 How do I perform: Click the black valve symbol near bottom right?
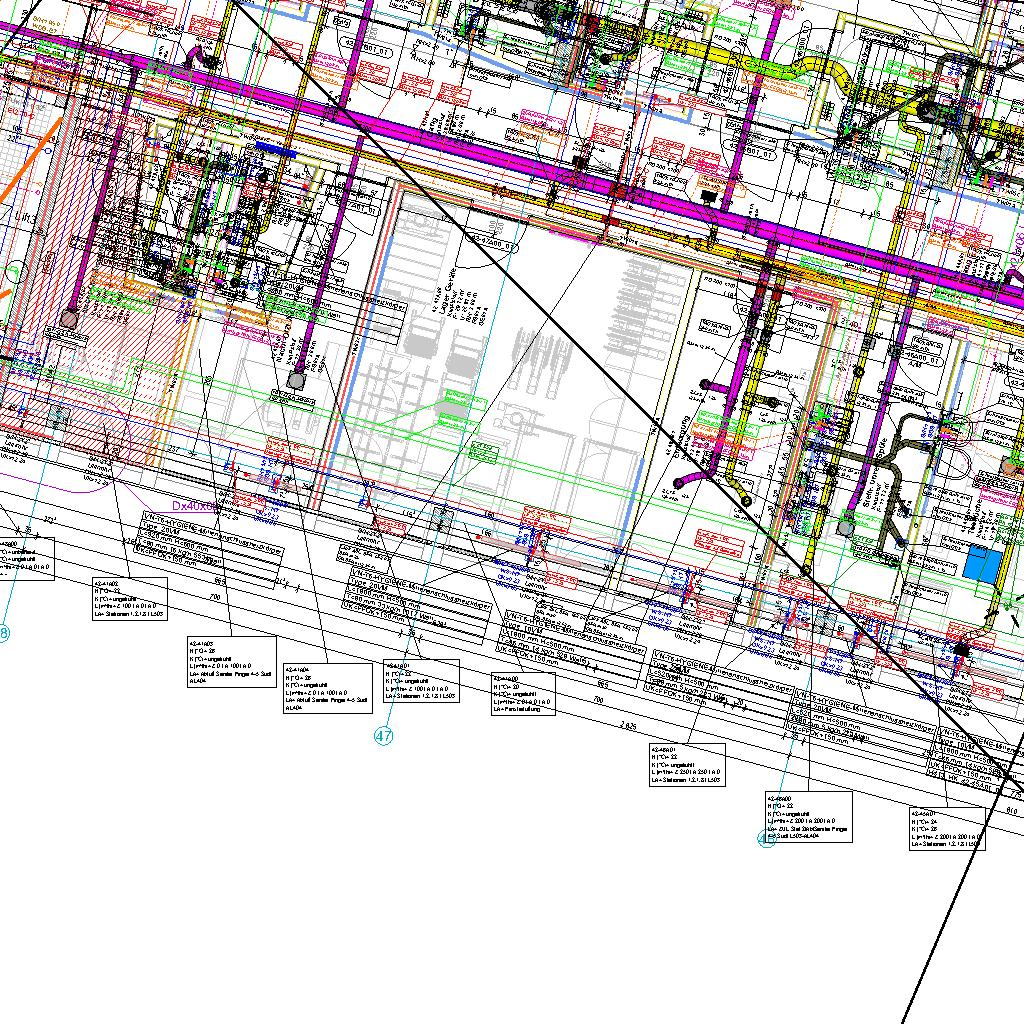coord(961,649)
